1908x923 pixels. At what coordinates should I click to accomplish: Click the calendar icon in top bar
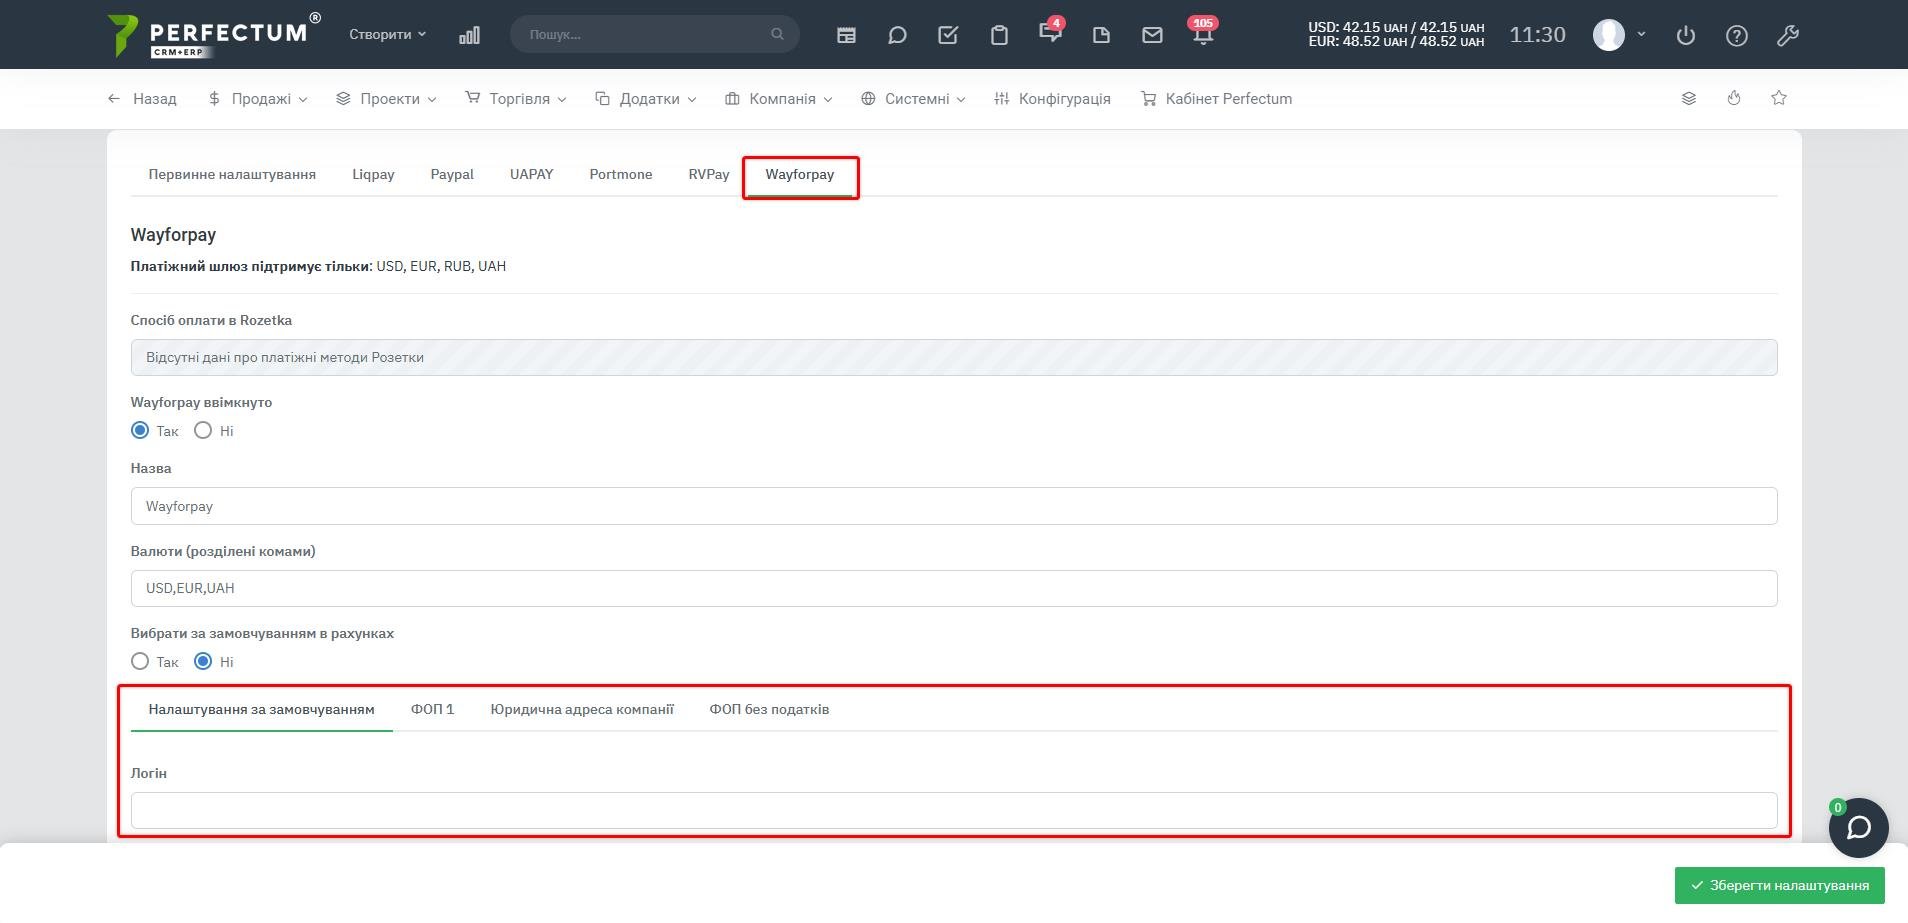pyautogui.click(x=846, y=35)
